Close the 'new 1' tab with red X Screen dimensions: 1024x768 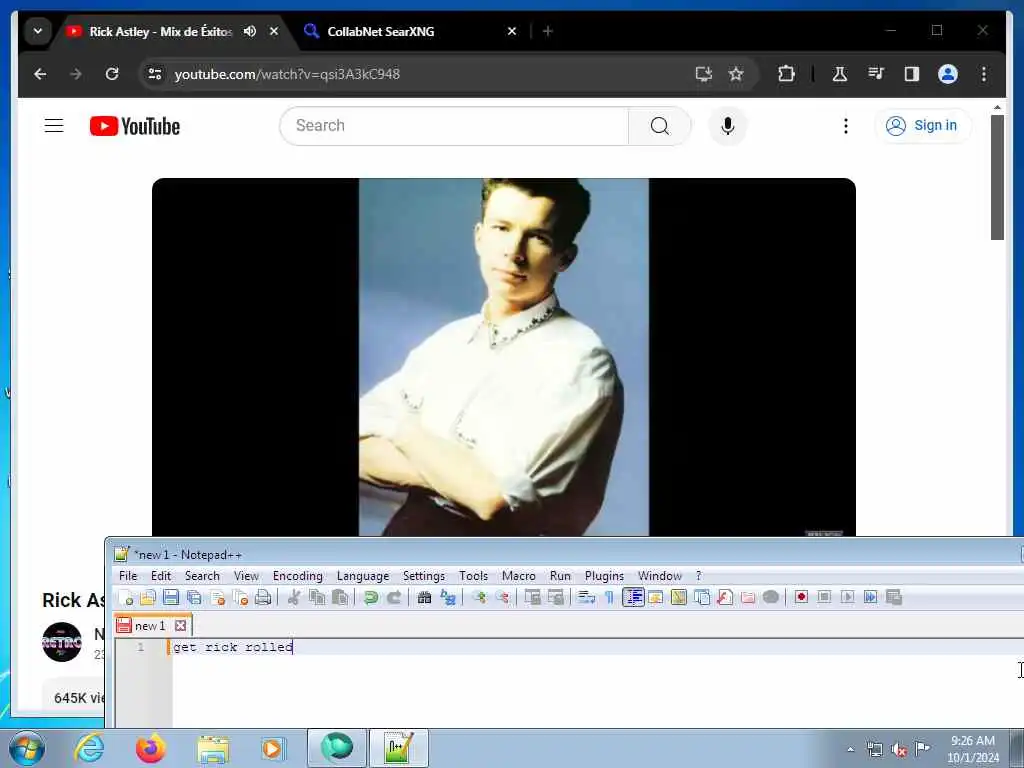pos(181,626)
